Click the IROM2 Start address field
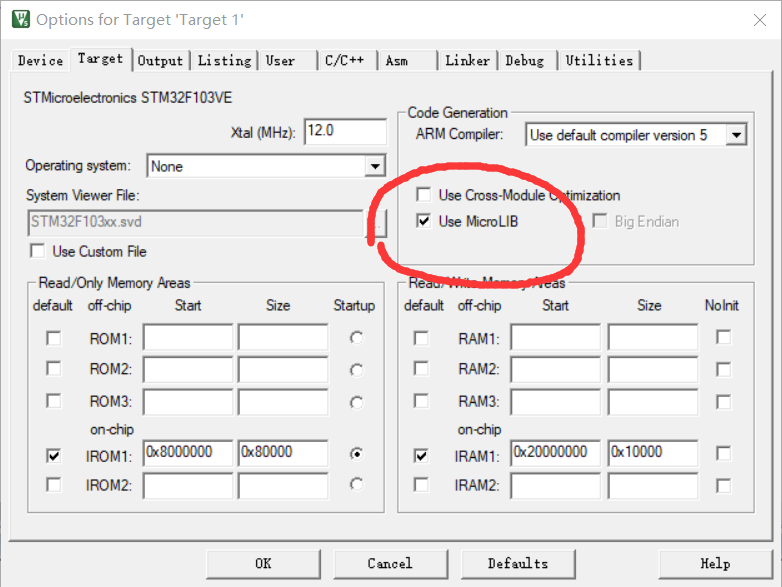The image size is (782, 587). click(188, 486)
